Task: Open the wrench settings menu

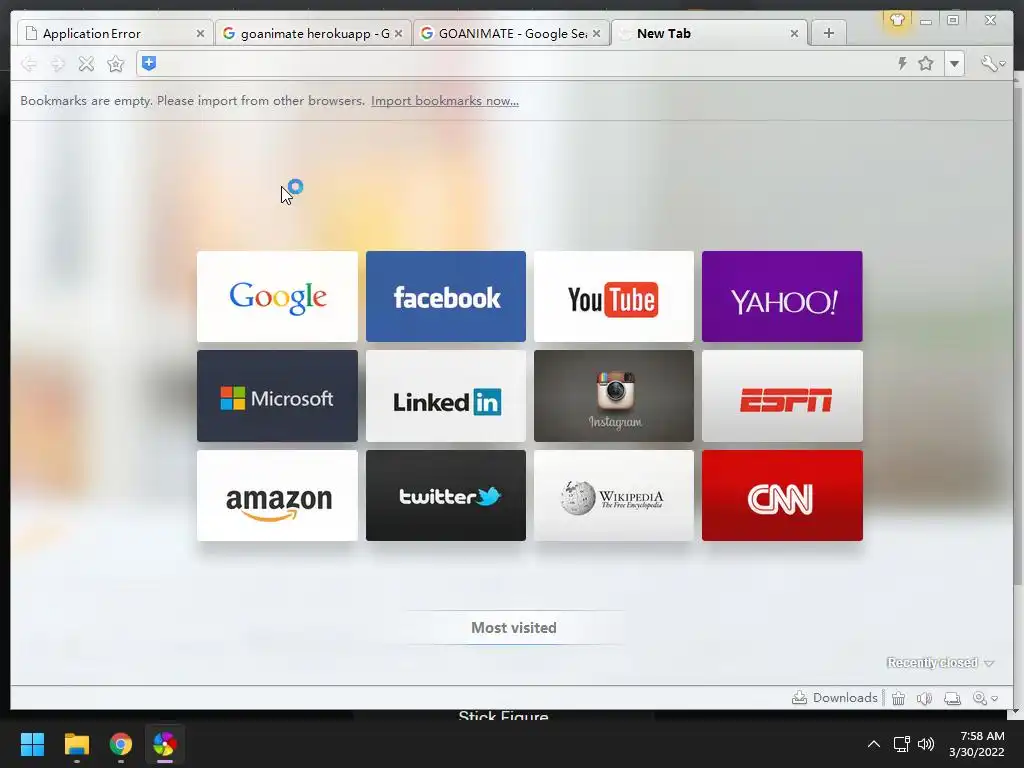Action: pos(993,63)
